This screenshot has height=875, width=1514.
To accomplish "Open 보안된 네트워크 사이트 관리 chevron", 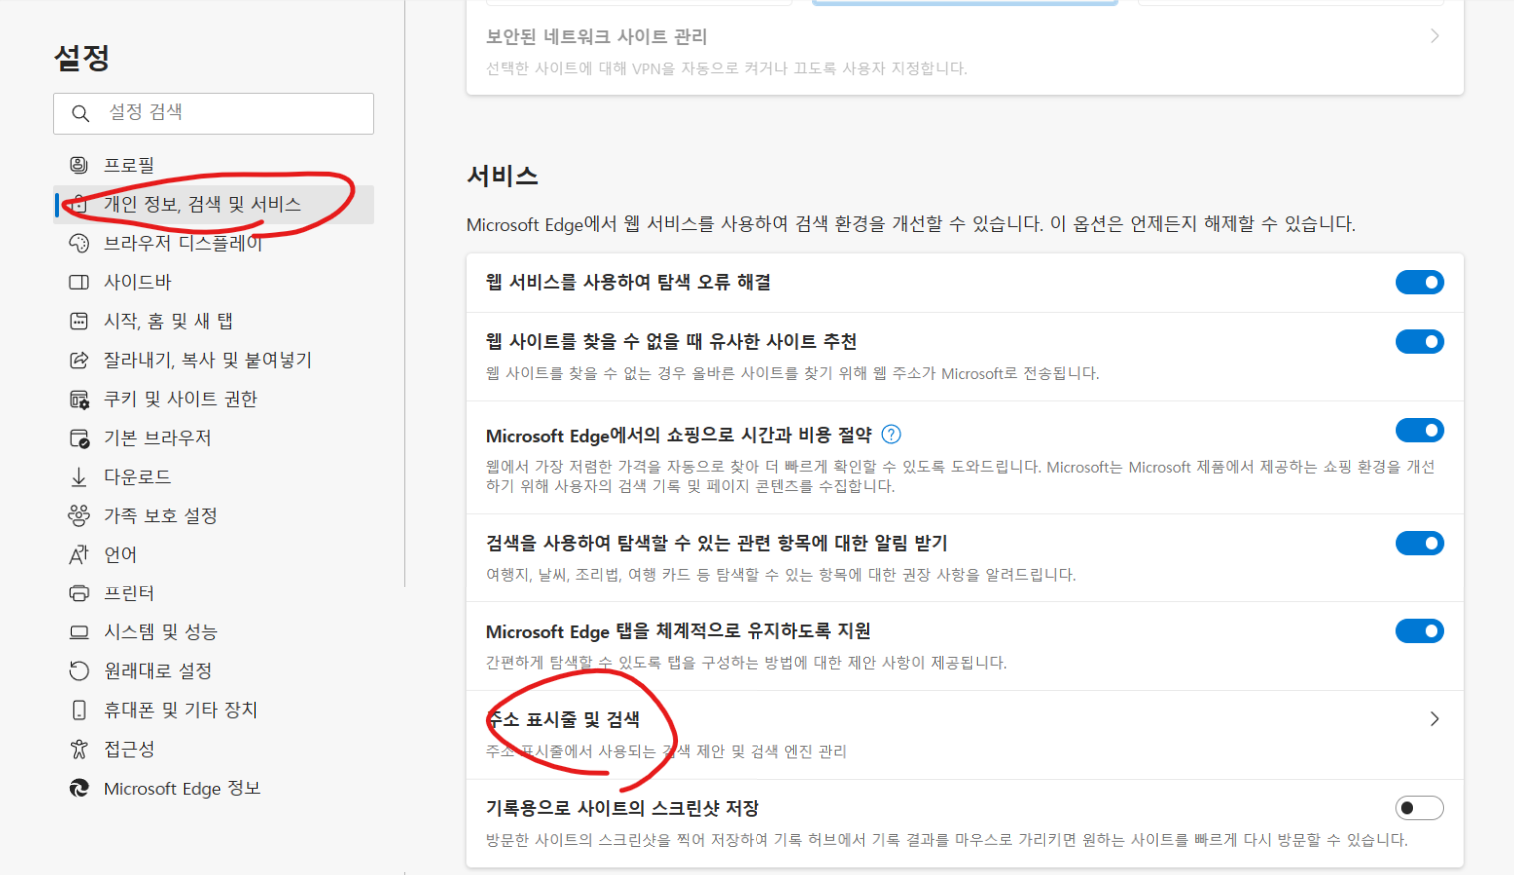I will click(x=1435, y=36).
